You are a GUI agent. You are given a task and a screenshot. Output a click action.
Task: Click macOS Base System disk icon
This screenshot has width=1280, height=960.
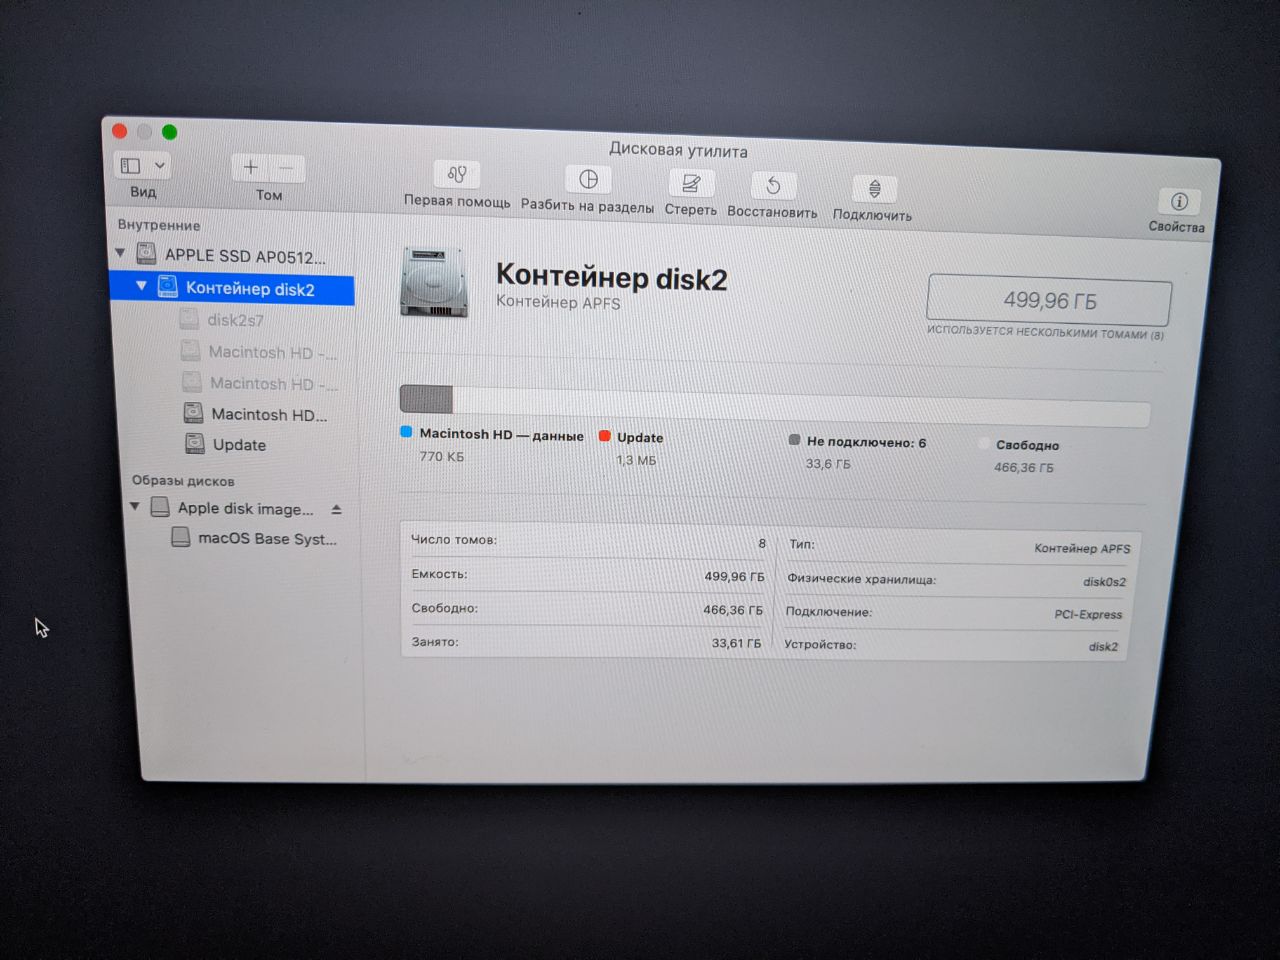tap(181, 537)
